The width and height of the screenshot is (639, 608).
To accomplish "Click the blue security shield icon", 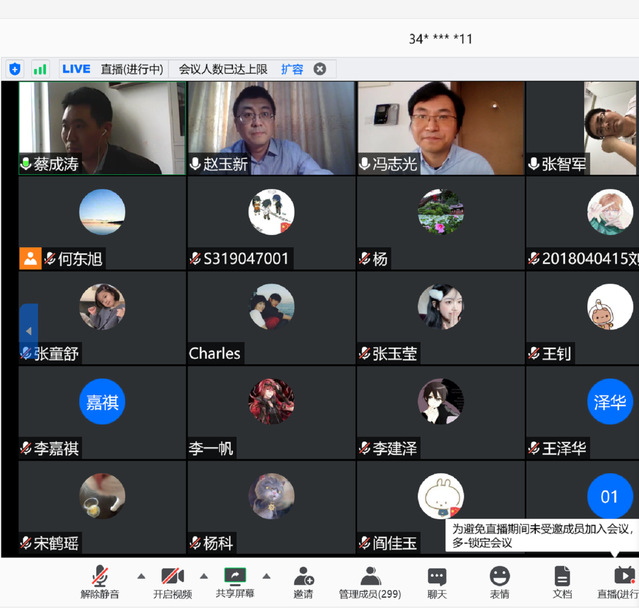I will [x=14, y=69].
